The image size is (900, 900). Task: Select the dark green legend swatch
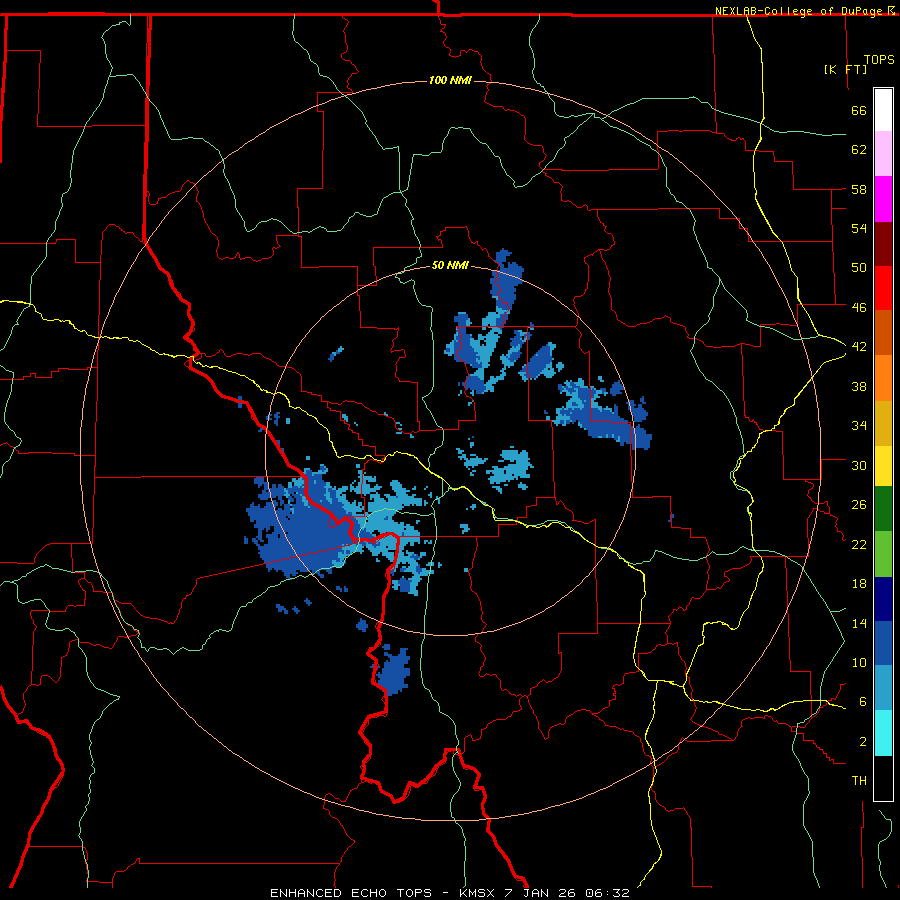click(883, 509)
